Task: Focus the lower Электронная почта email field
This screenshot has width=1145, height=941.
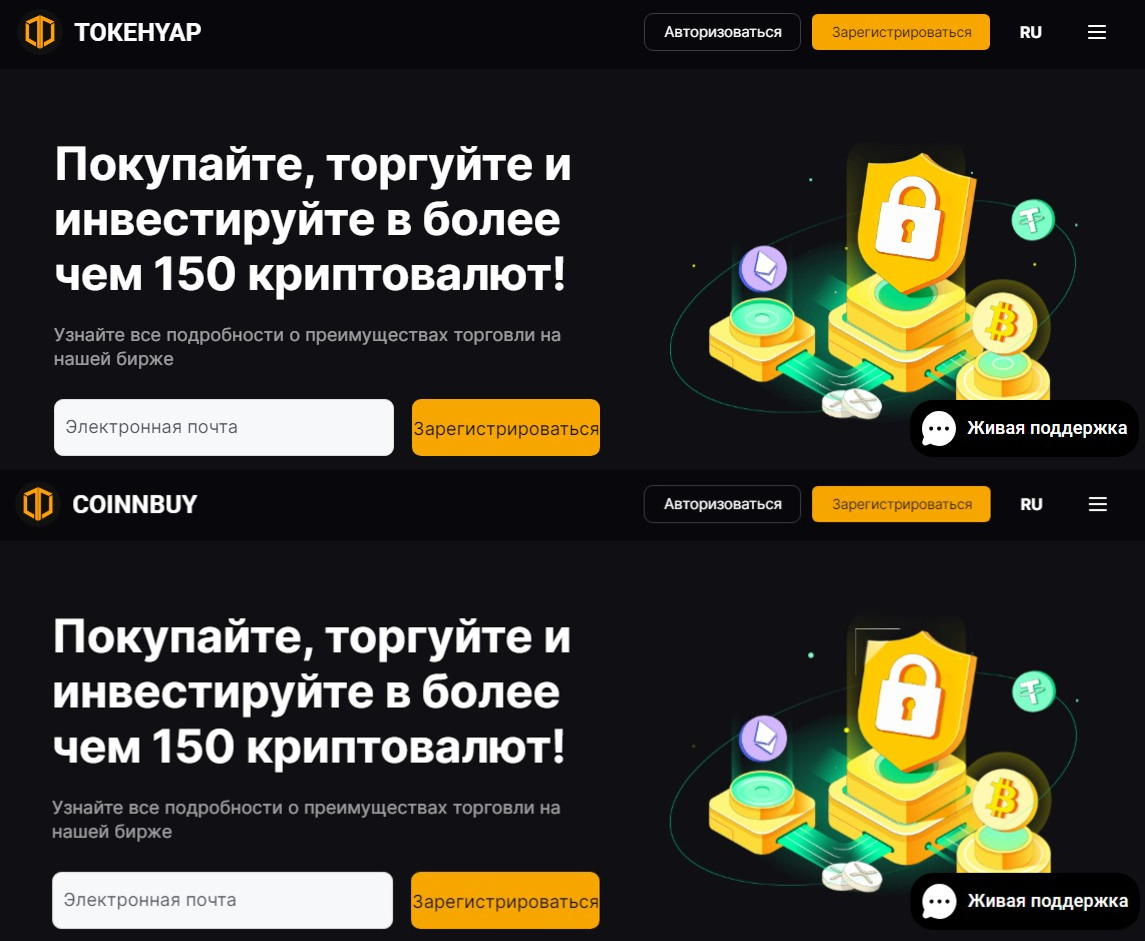Action: [222, 900]
